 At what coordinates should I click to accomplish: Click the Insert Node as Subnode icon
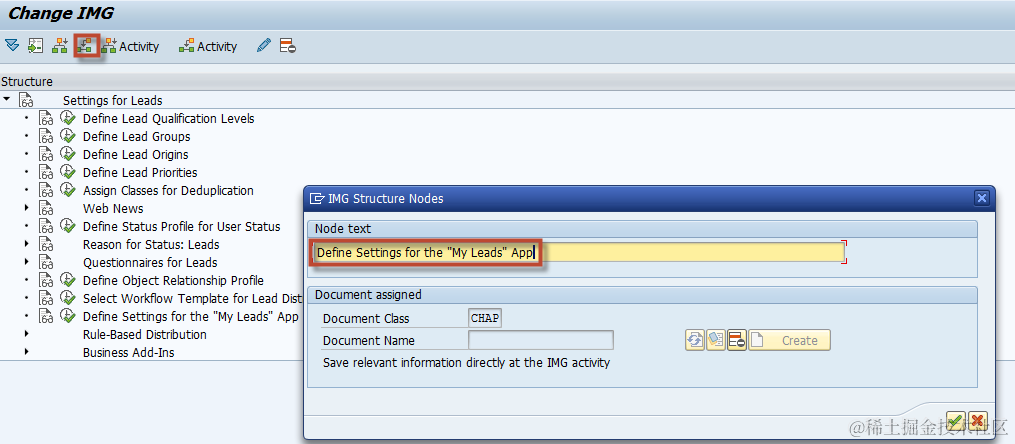86,46
